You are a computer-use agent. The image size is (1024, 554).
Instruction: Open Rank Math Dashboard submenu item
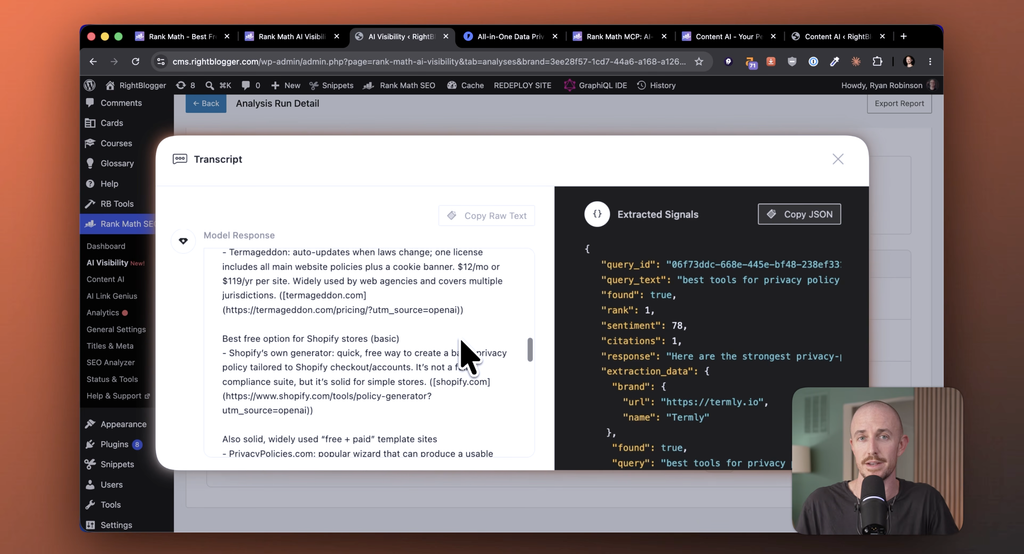coord(106,246)
